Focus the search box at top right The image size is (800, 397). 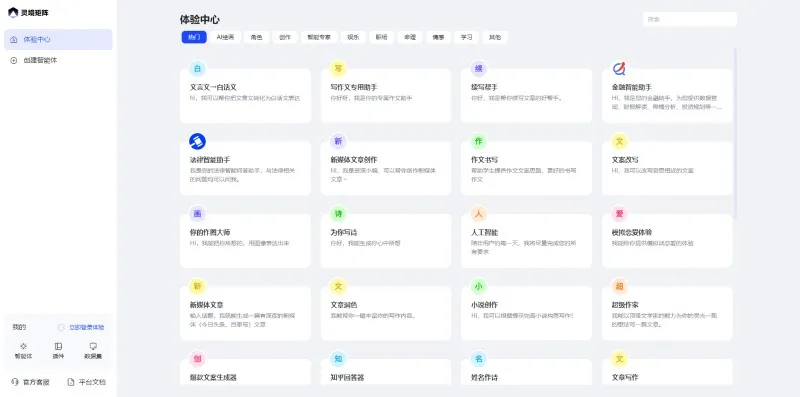tap(690, 19)
